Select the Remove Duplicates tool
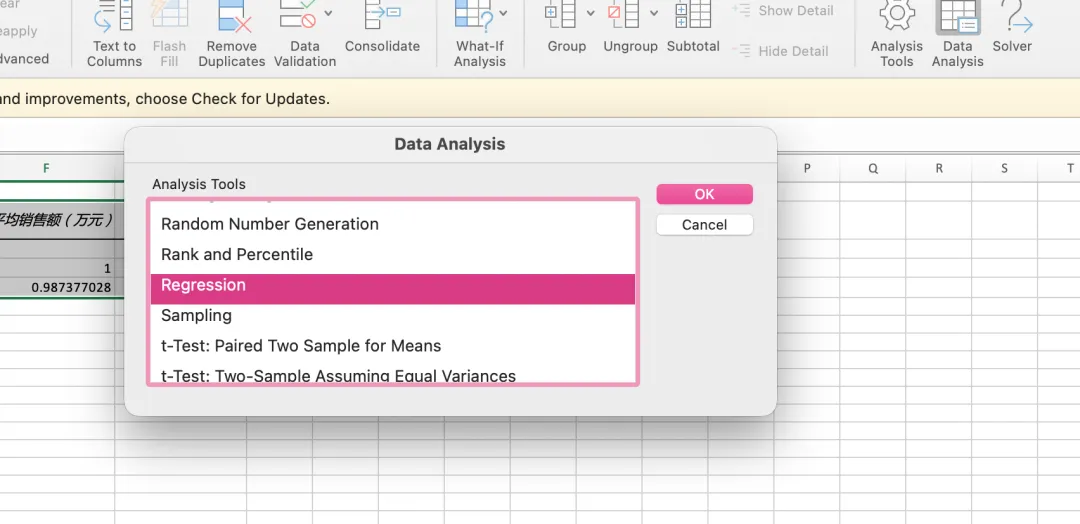Viewport: 1080px width, 524px height. click(232, 16)
